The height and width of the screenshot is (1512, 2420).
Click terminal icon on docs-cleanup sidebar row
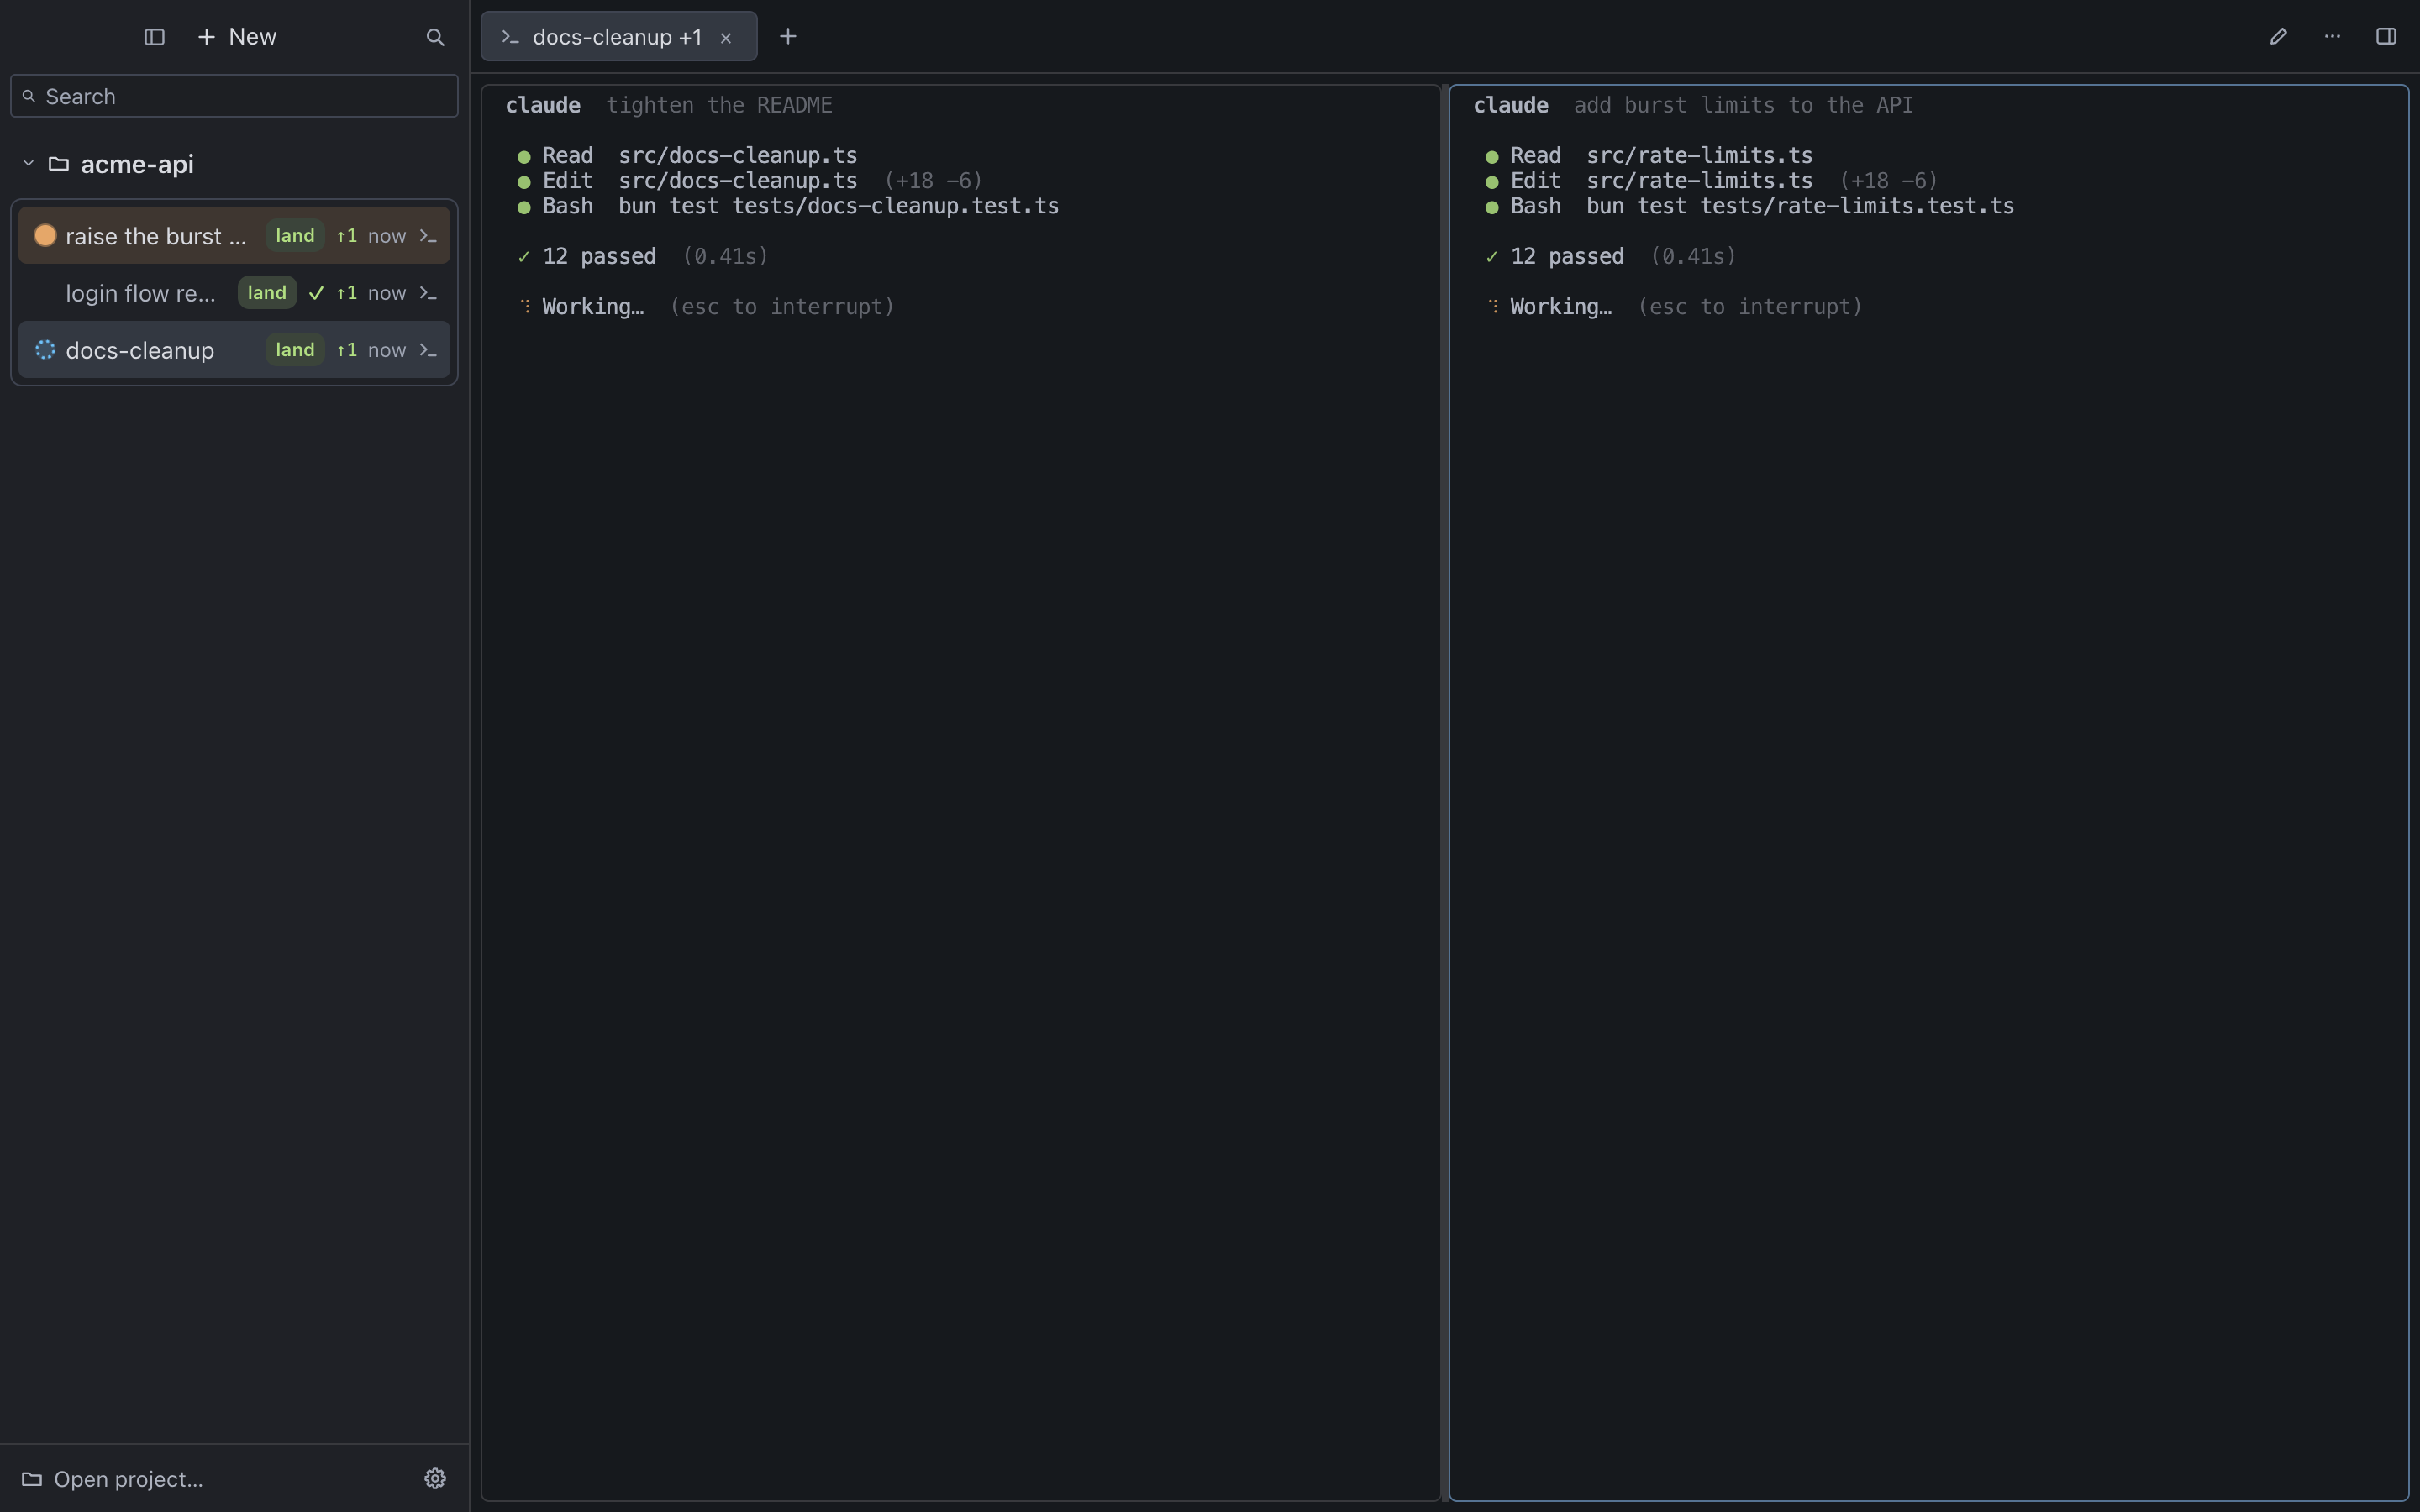pyautogui.click(x=428, y=350)
